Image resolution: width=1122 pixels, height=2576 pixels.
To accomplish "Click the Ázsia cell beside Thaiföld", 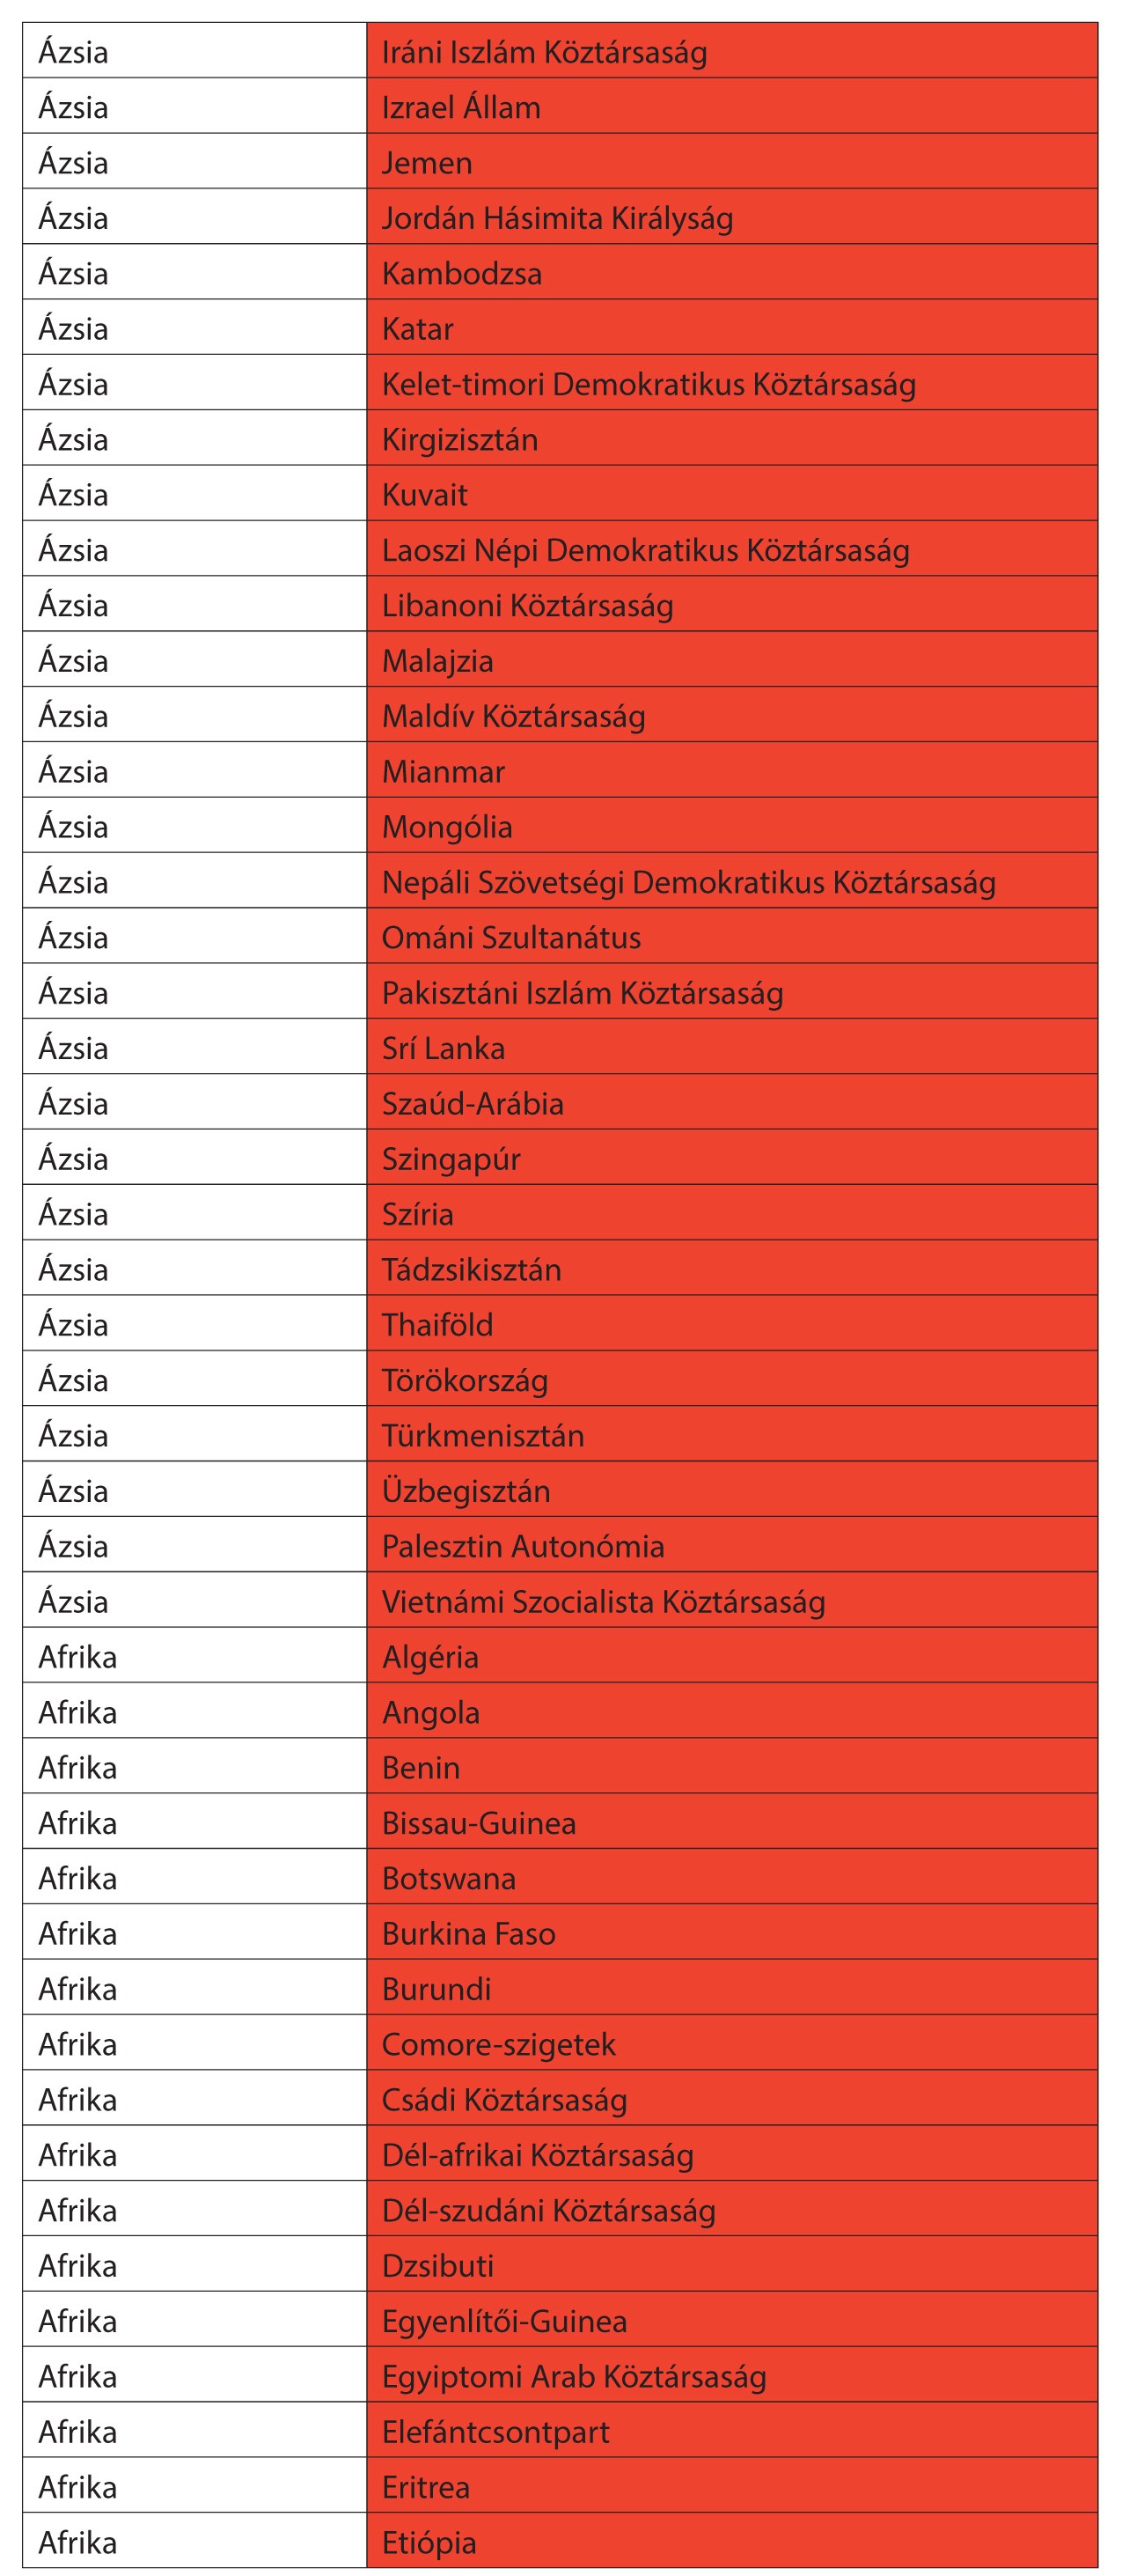I will coord(194,1325).
